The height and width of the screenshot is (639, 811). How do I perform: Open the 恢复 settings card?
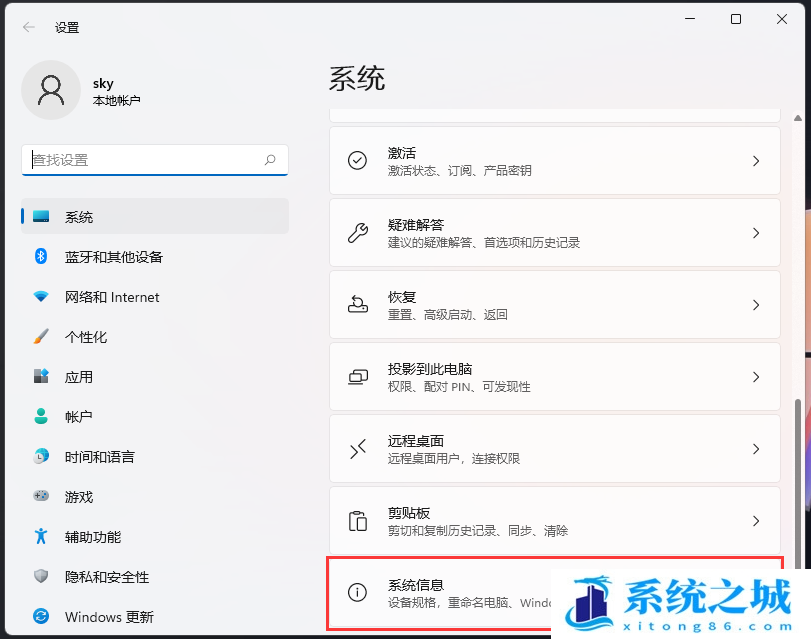(554, 305)
